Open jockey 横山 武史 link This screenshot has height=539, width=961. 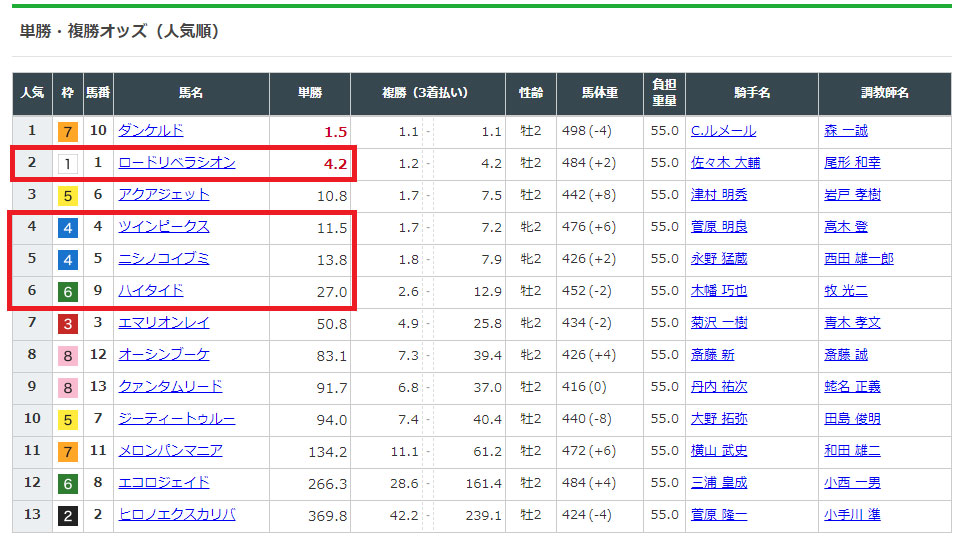(718, 450)
